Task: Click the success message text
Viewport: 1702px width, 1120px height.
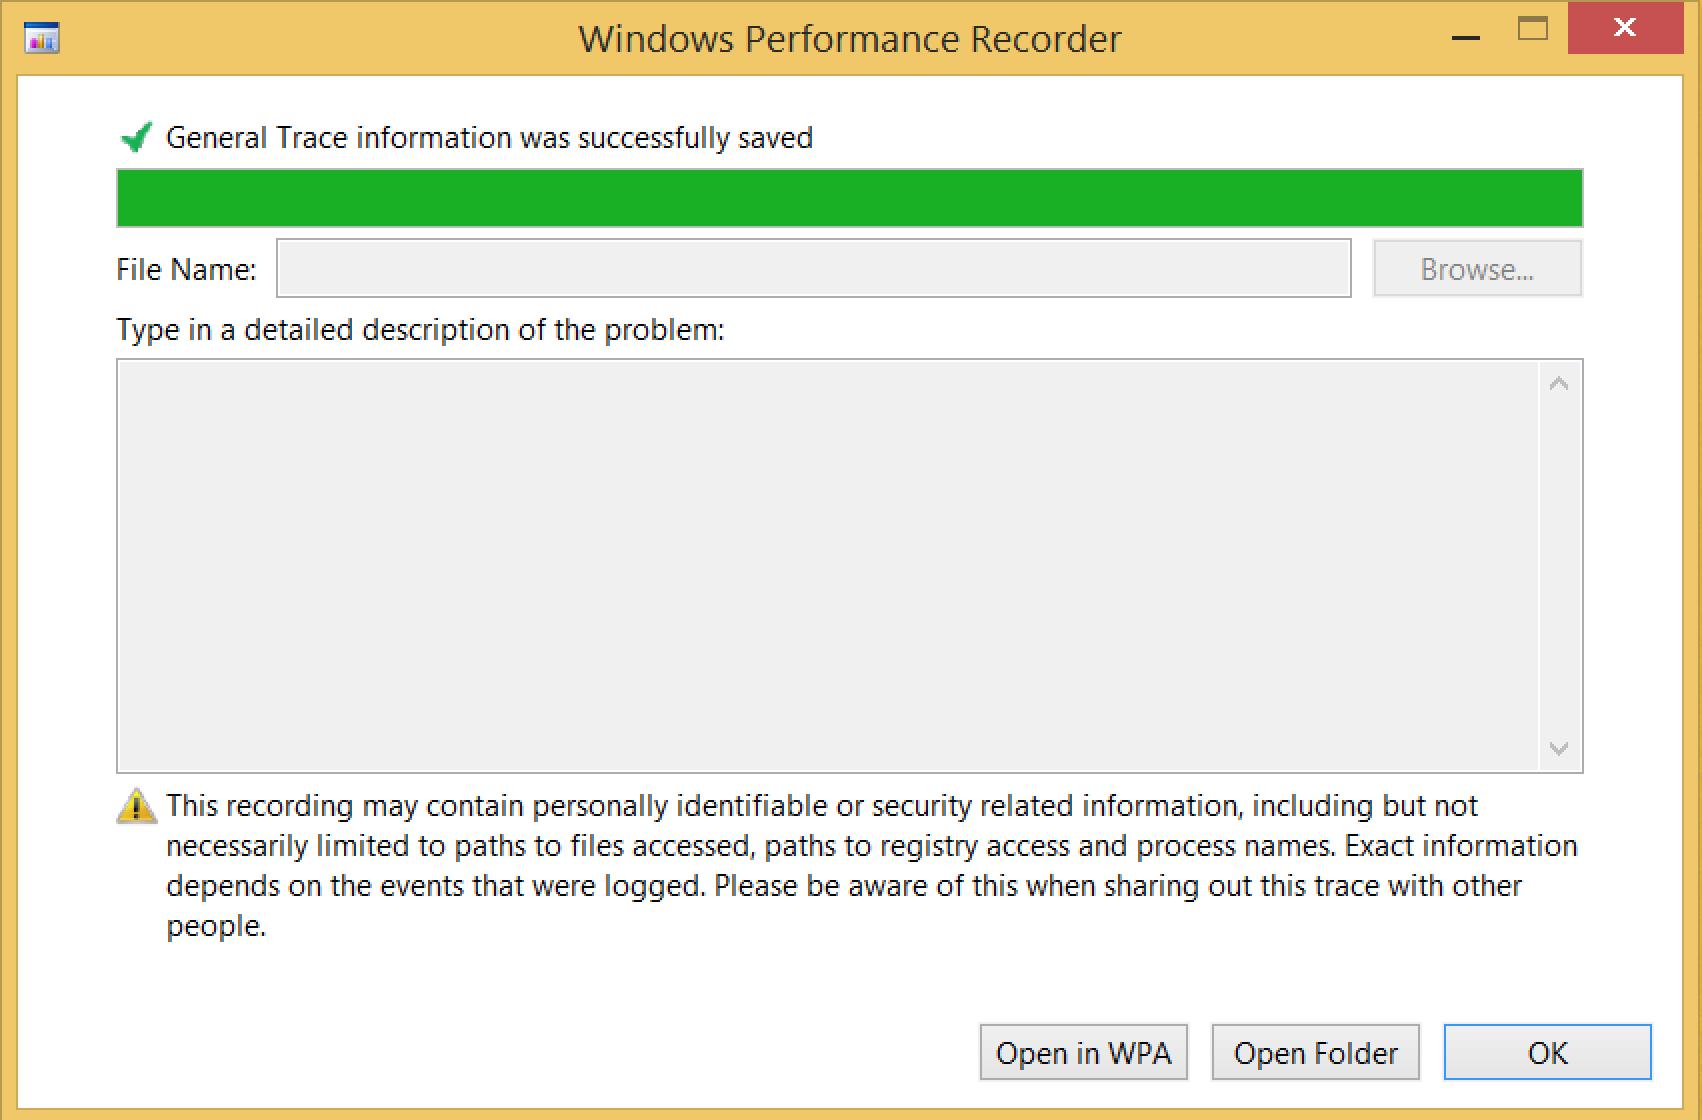Action: point(489,137)
